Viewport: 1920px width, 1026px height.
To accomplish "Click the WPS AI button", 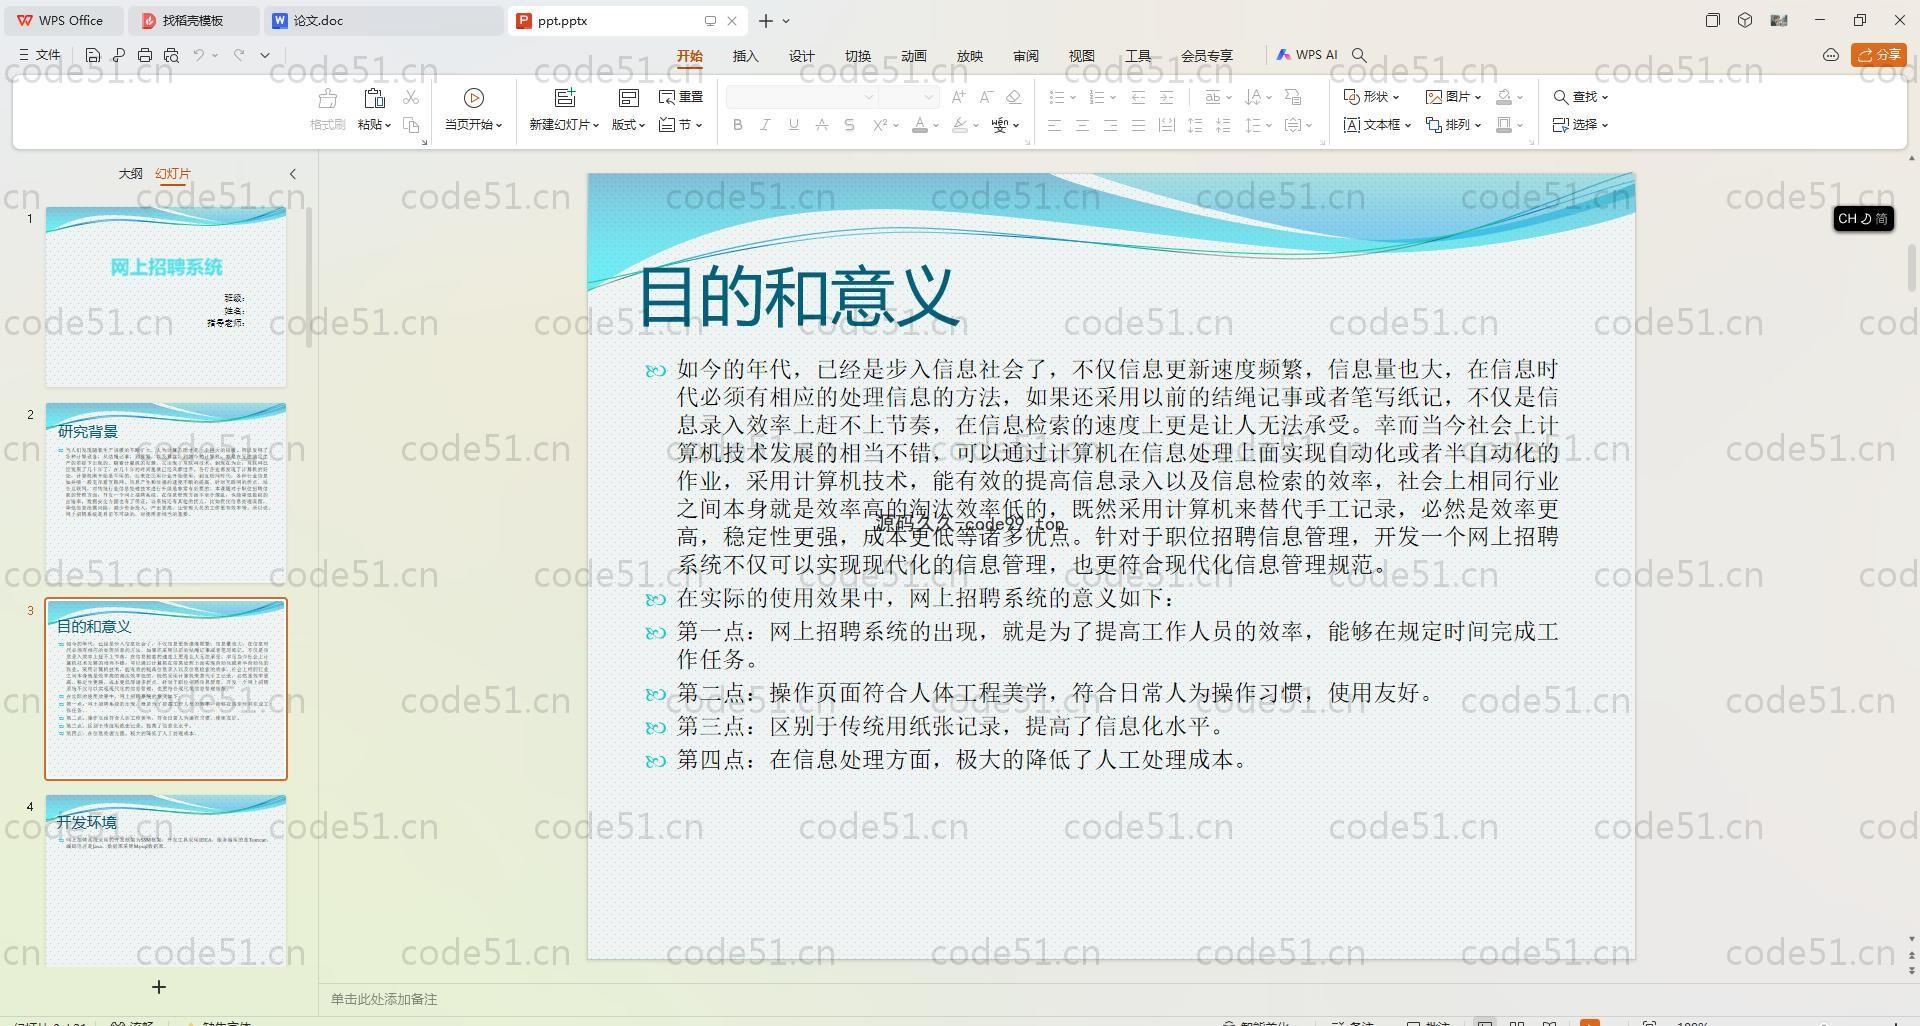I will click(1307, 55).
